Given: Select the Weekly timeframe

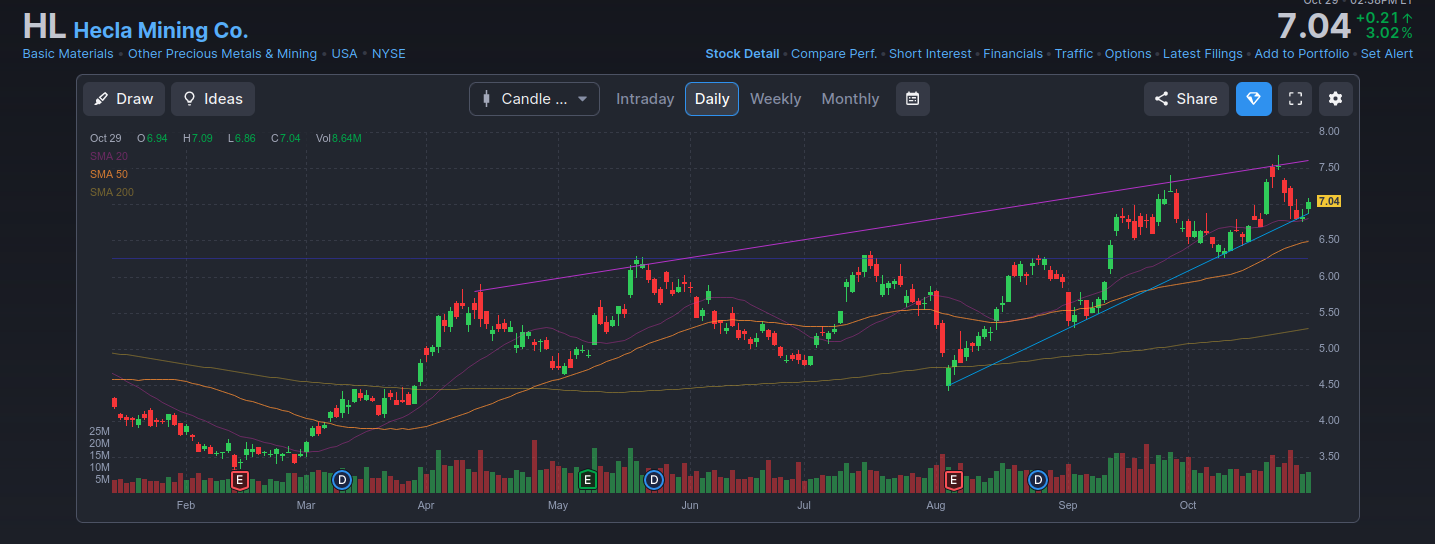Looking at the screenshot, I should 775,99.
